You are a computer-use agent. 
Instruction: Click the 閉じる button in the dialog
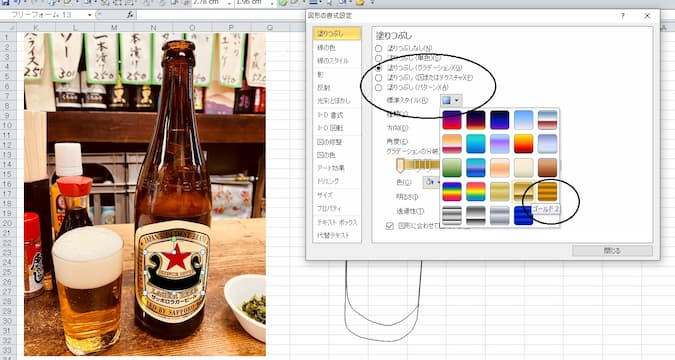coord(612,251)
